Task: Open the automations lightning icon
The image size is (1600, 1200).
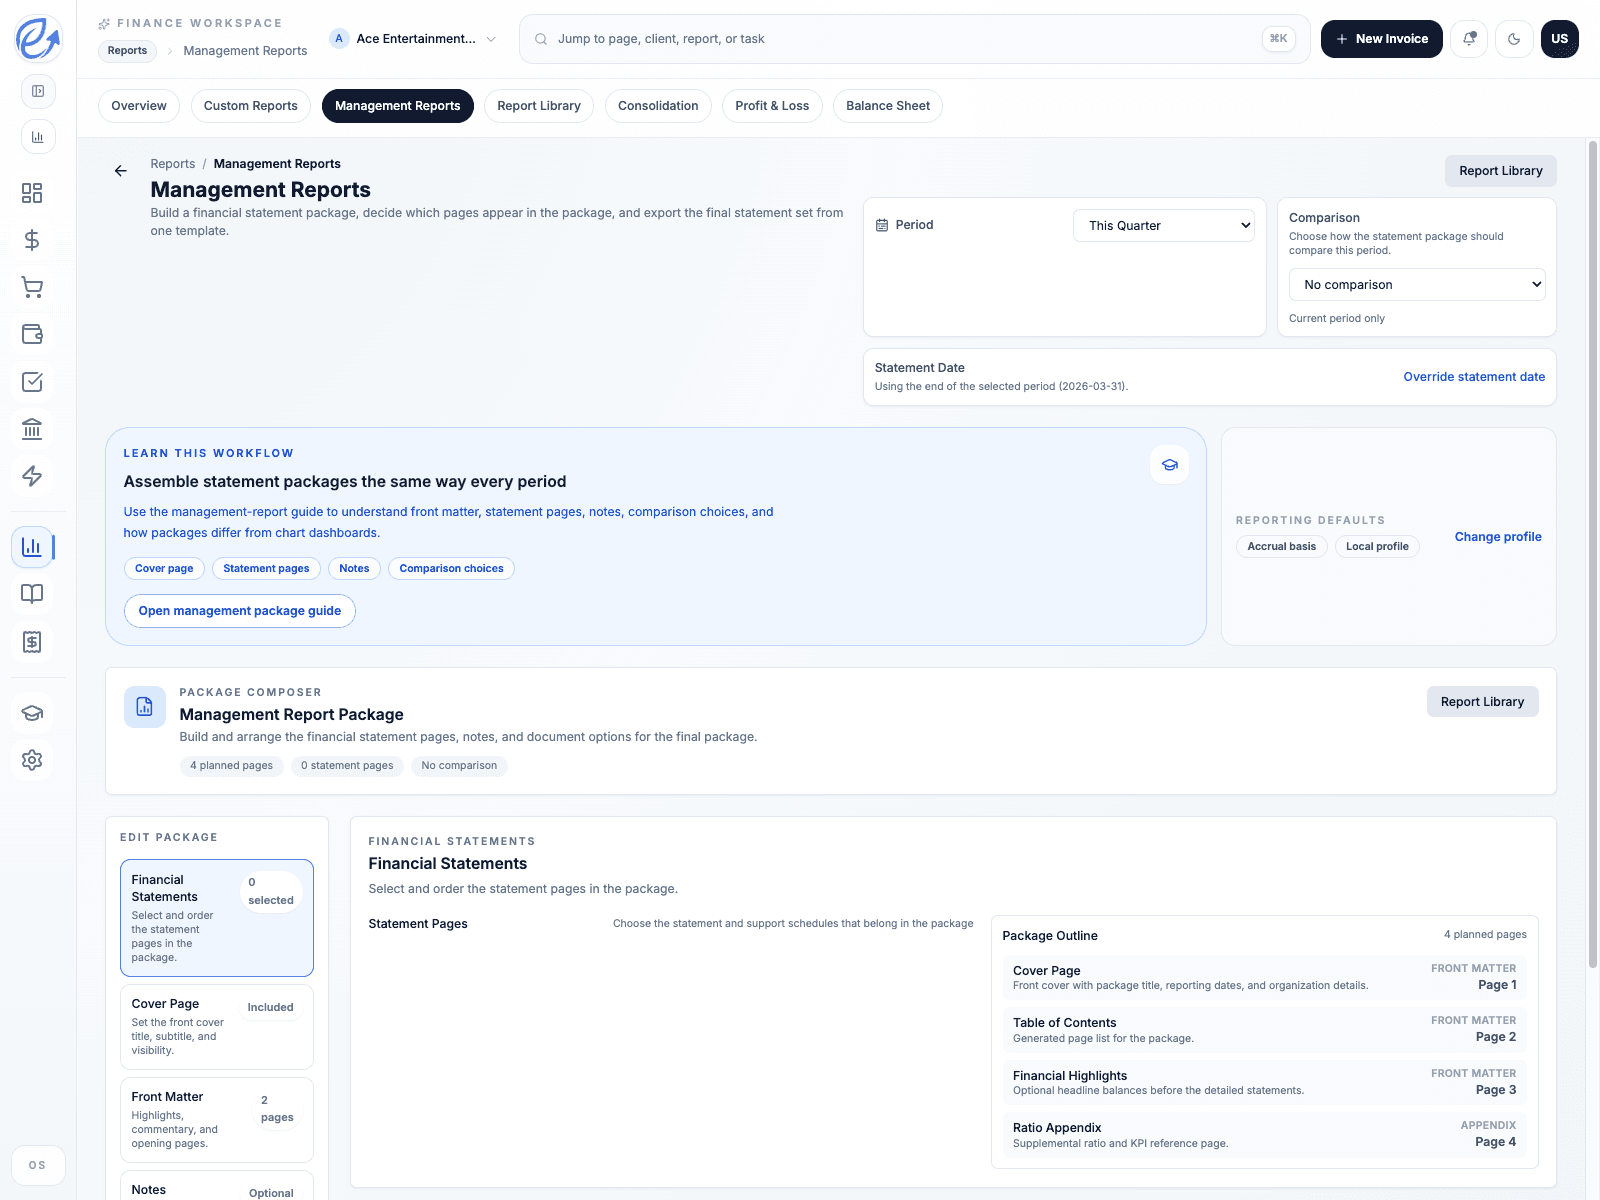Action: click(32, 476)
